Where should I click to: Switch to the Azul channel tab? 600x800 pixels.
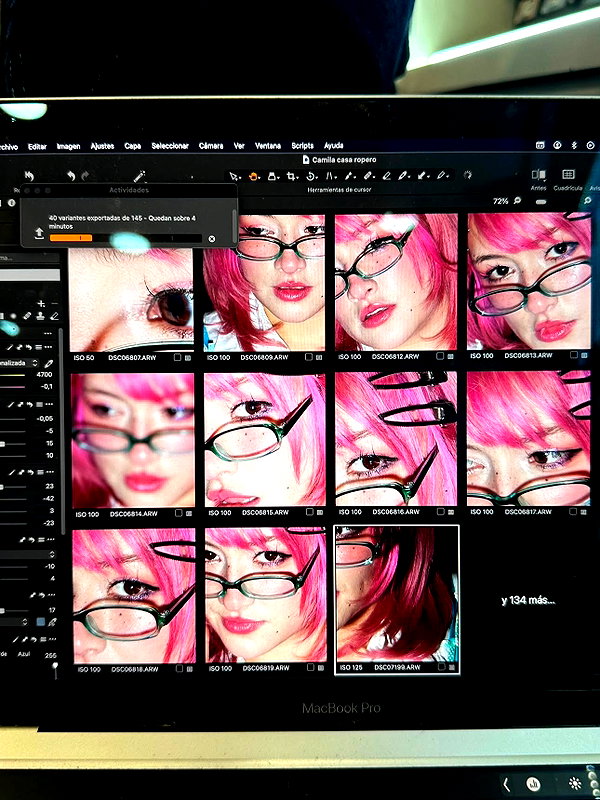point(24,654)
